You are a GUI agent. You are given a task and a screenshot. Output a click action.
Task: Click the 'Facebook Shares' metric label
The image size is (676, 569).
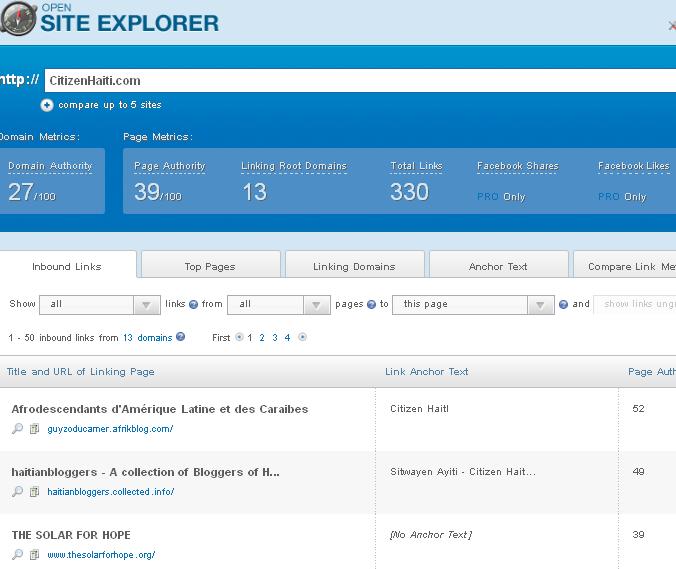point(518,166)
